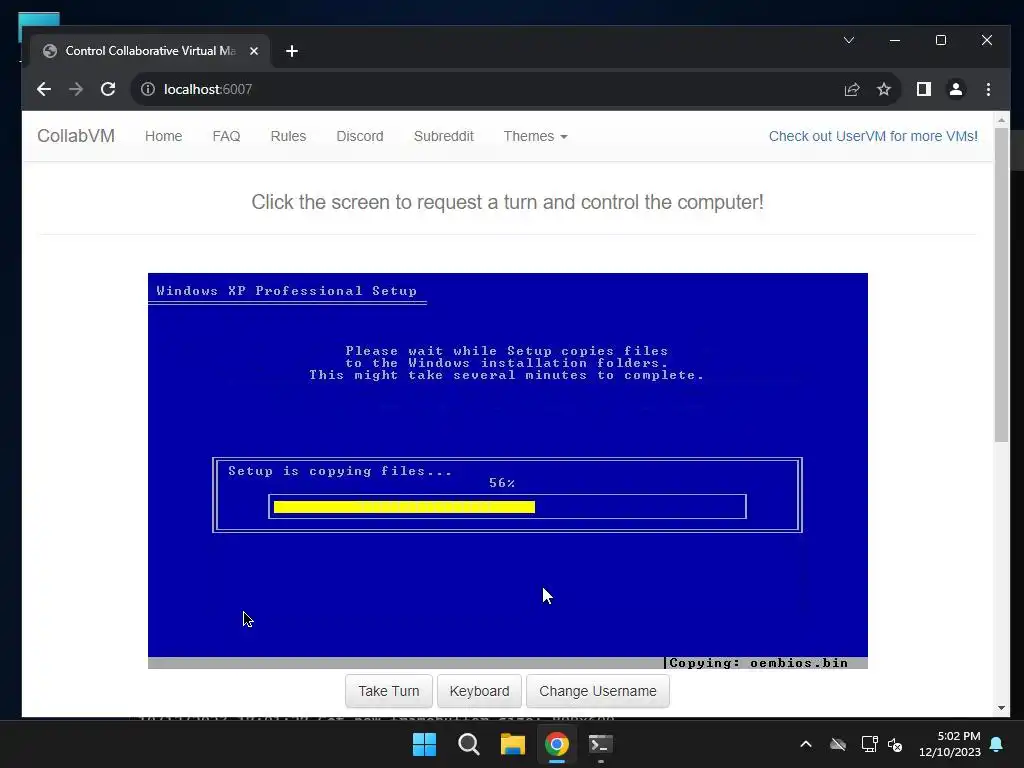Show hidden tray icons chevron
This screenshot has width=1024, height=768.
806,744
